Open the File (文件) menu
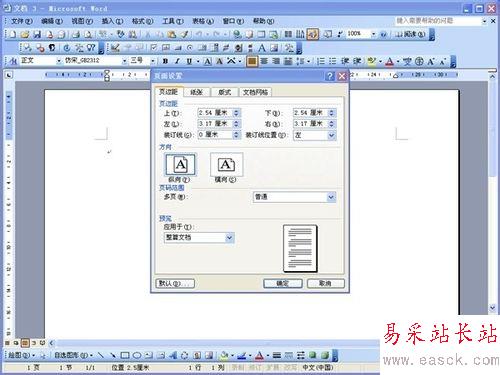The width and height of the screenshot is (500, 375). 22,21
